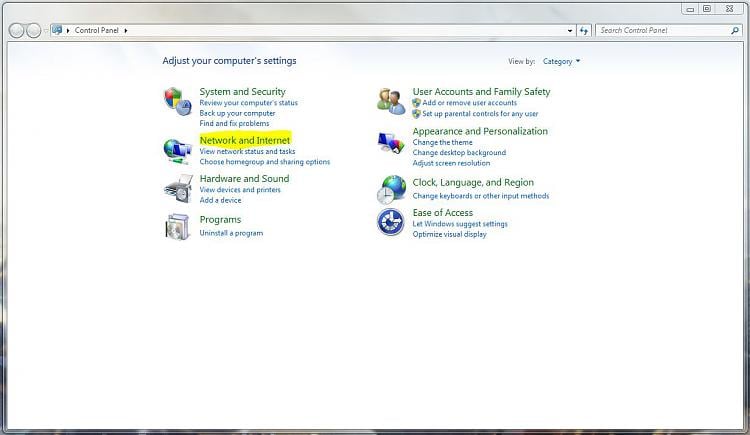Click the System and Security shield icon
Image resolution: width=750 pixels, height=435 pixels.
(177, 101)
